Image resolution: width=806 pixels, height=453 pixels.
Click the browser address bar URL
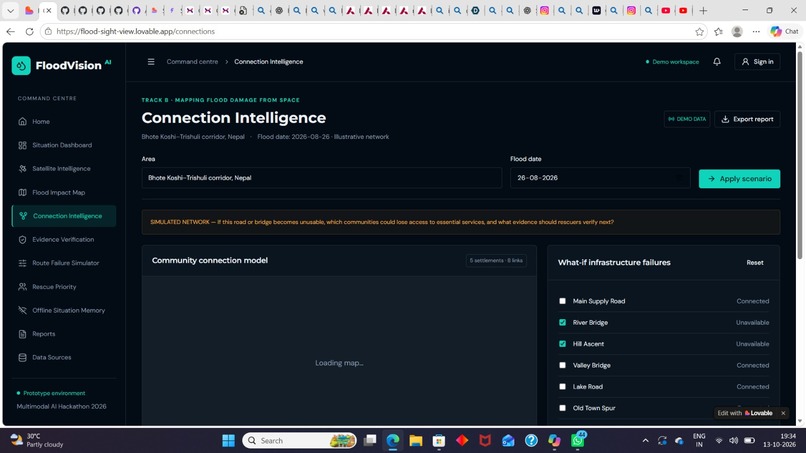(136, 31)
